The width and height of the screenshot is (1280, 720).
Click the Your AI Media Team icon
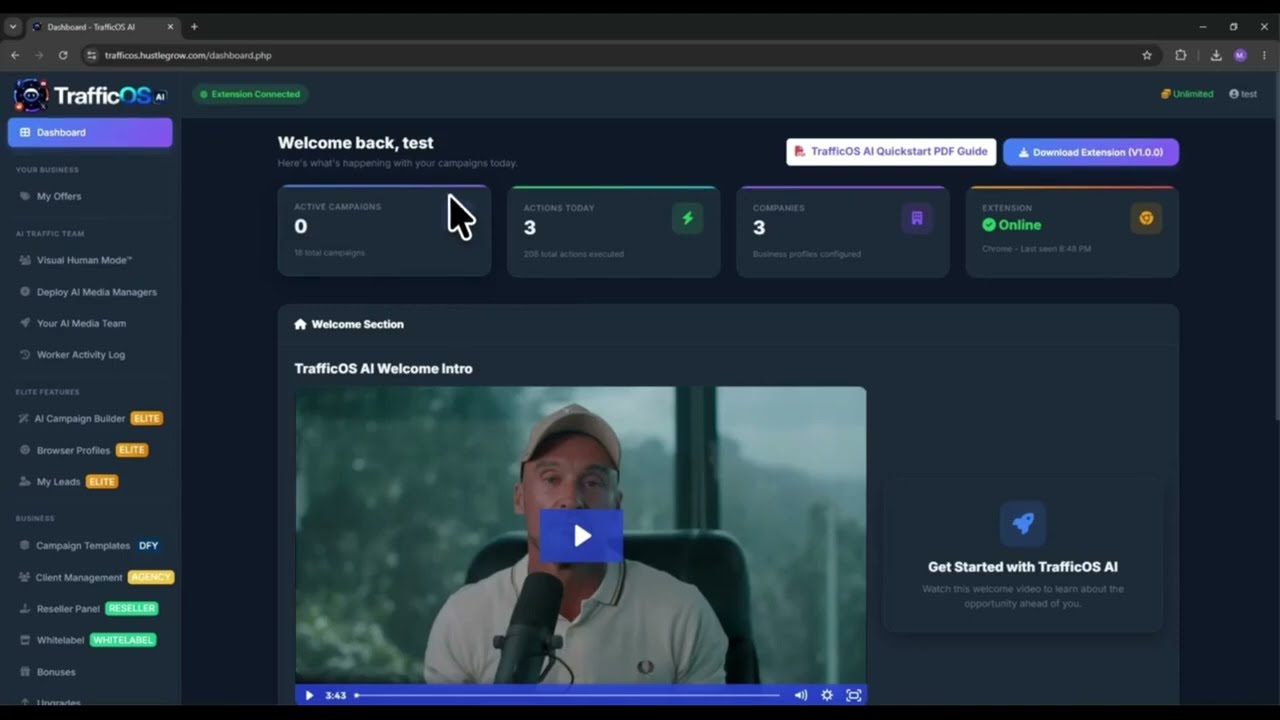25,323
